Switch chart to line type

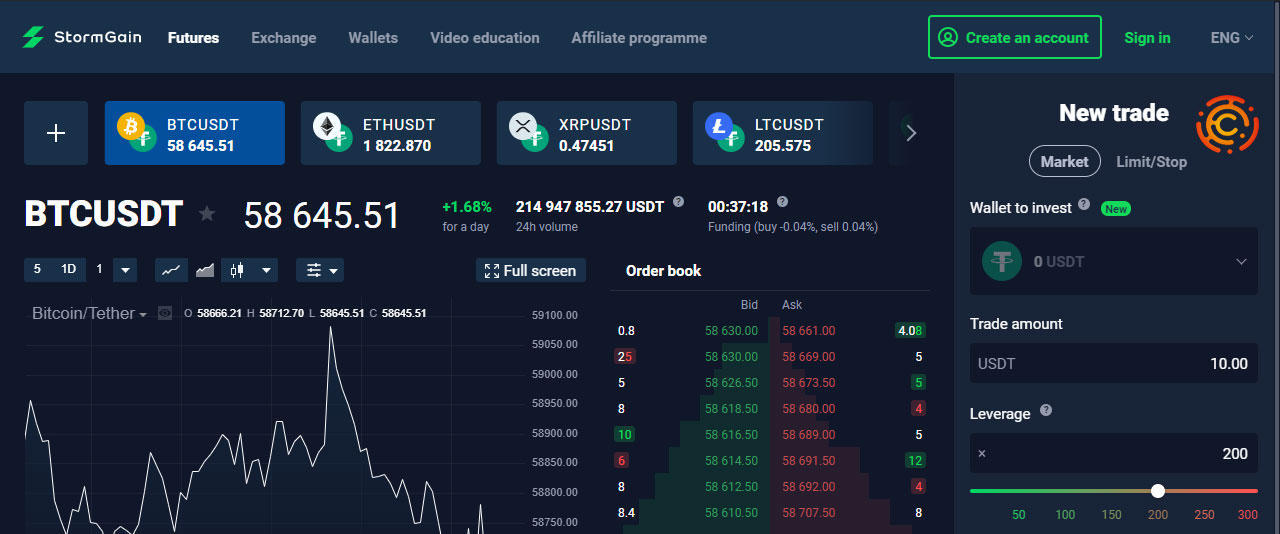(171, 270)
